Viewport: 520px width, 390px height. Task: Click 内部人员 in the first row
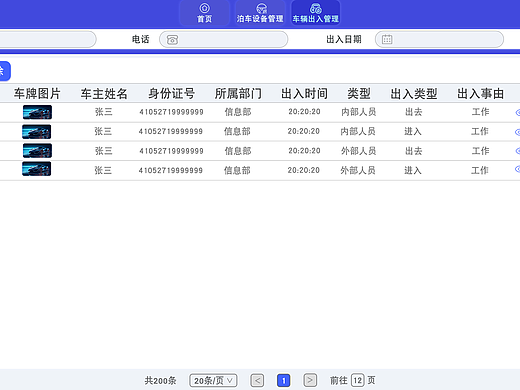click(x=359, y=112)
